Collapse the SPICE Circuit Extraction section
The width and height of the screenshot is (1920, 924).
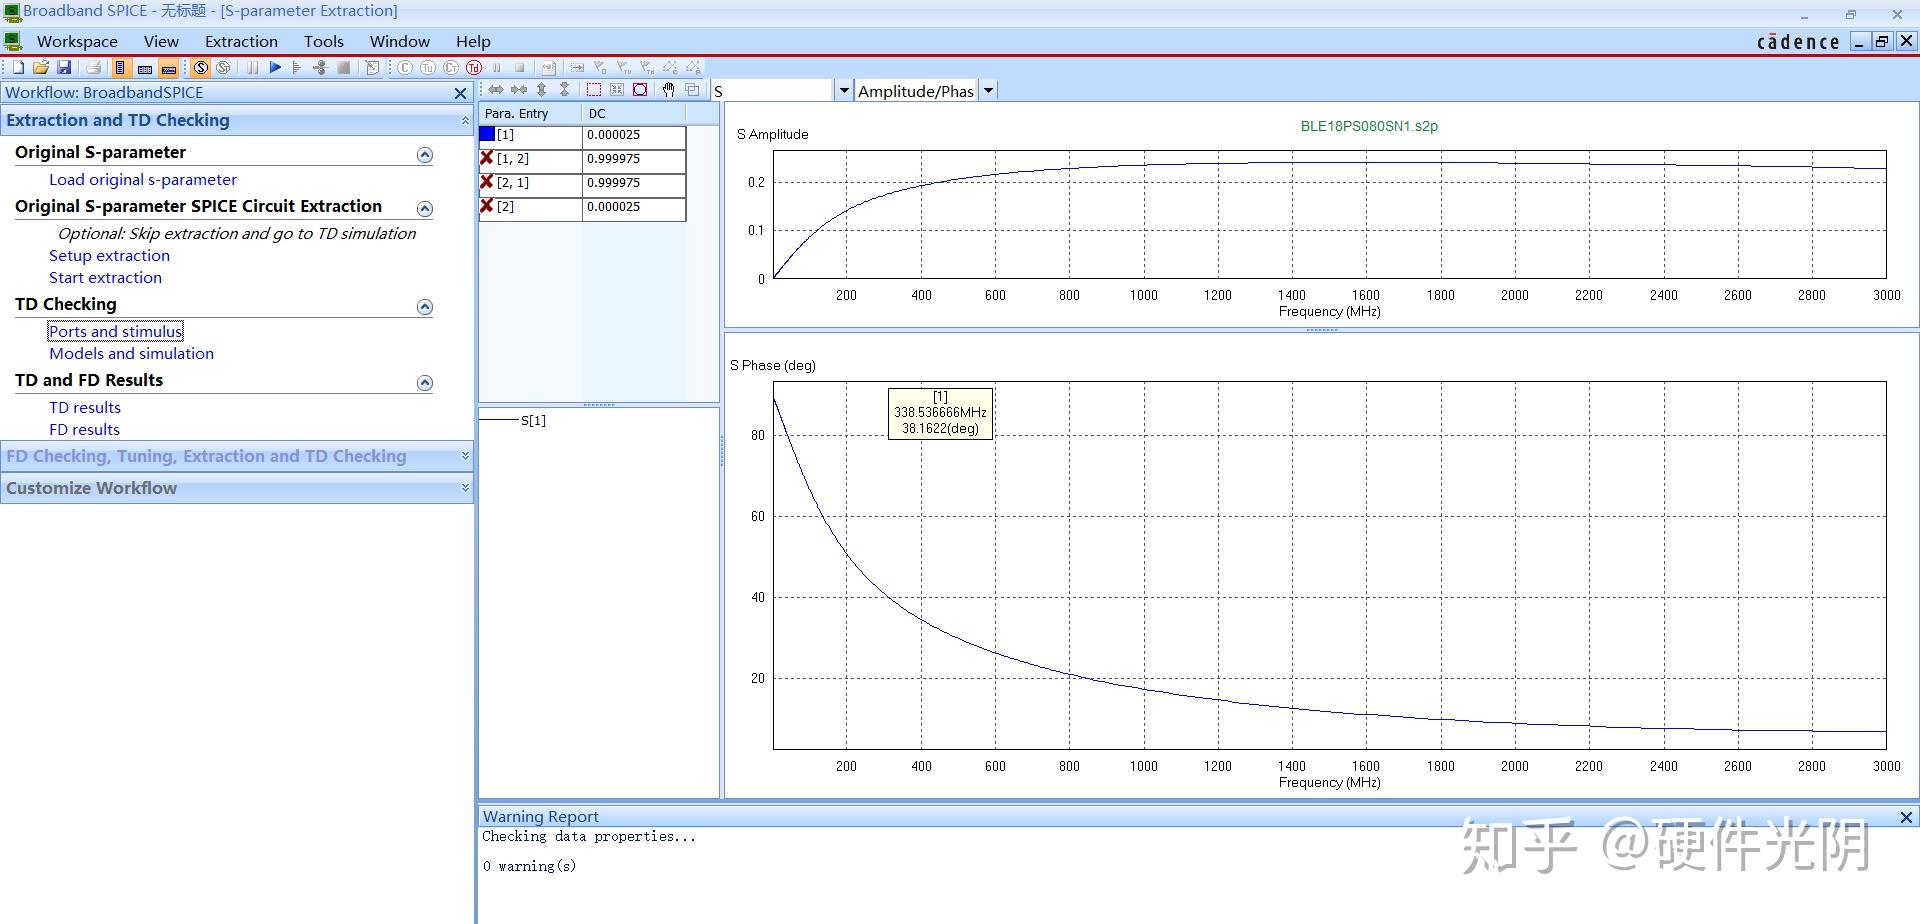pyautogui.click(x=425, y=209)
